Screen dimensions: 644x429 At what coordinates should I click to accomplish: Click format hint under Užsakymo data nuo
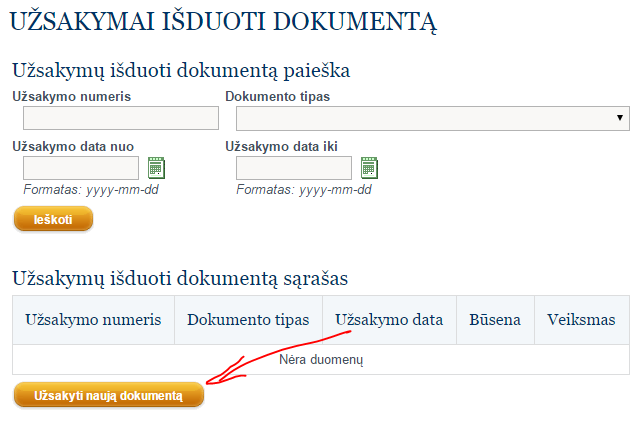tap(91, 190)
